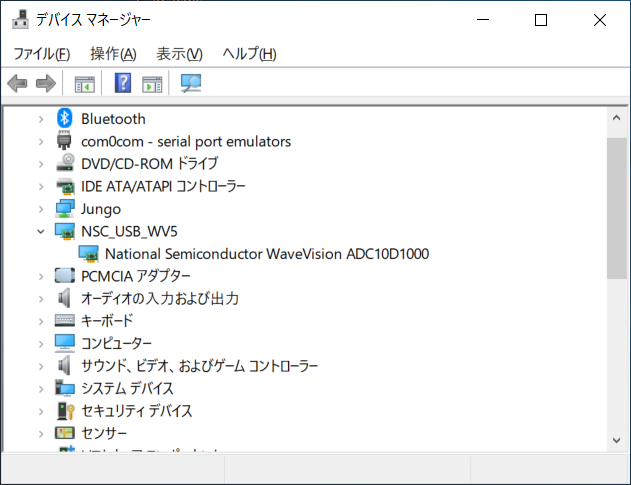Select 'オーディオの入力および出力' label
The image size is (631, 485).
tap(160, 299)
